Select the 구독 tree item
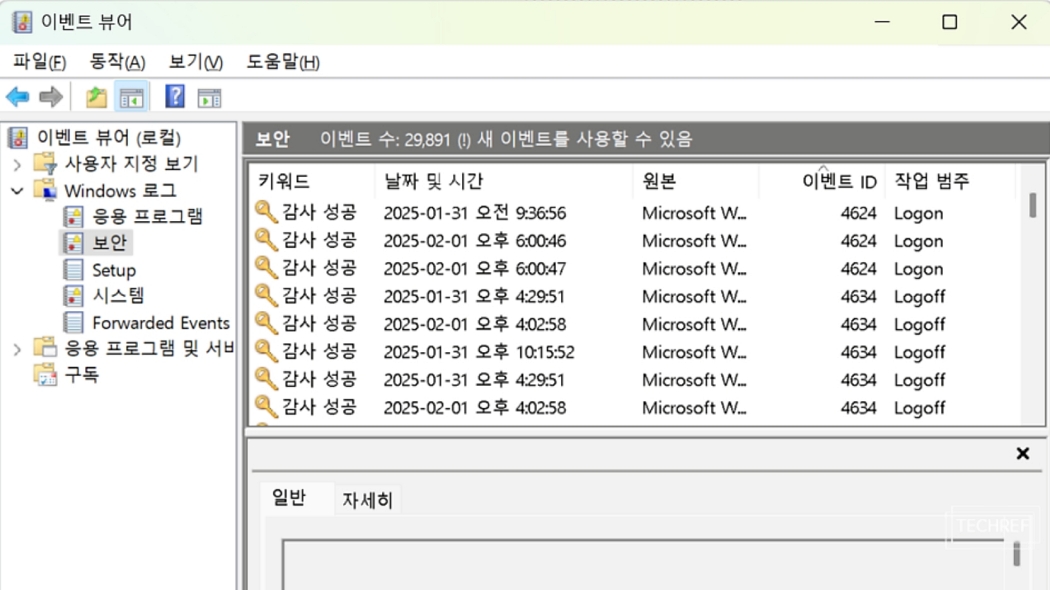This screenshot has width=1050, height=590. coord(82,375)
